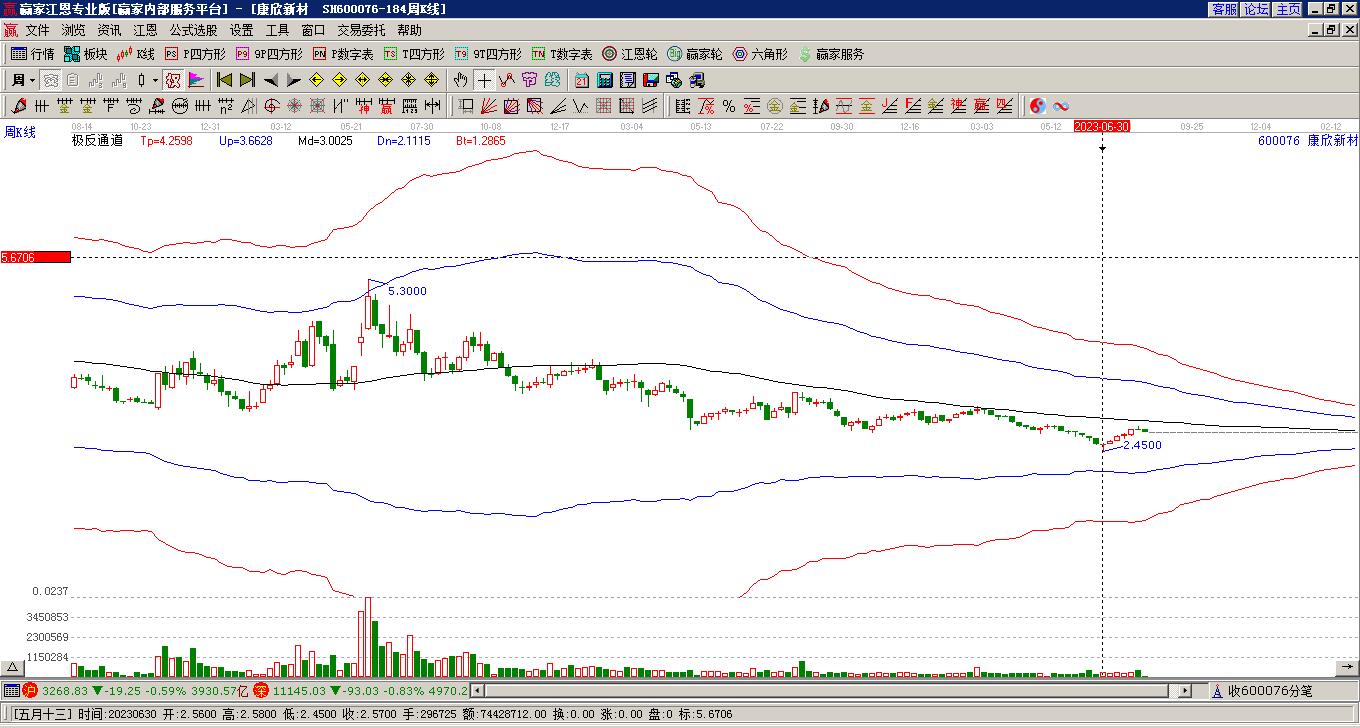Click the 论坛 forum link
The image size is (1360, 728).
pyautogui.click(x=1256, y=9)
